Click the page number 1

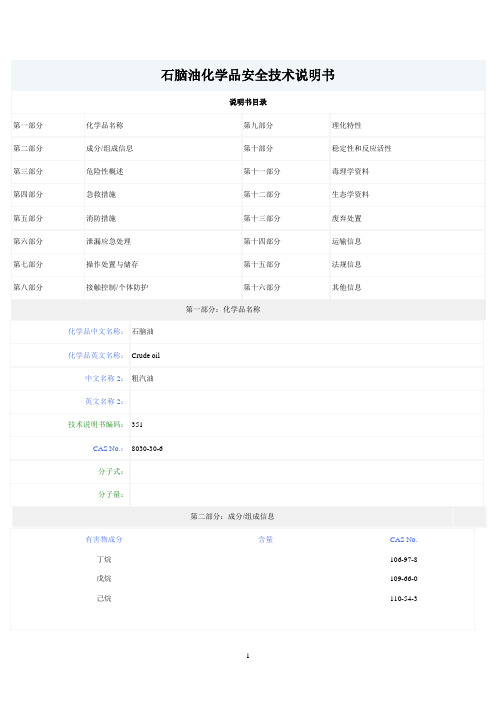[248, 656]
